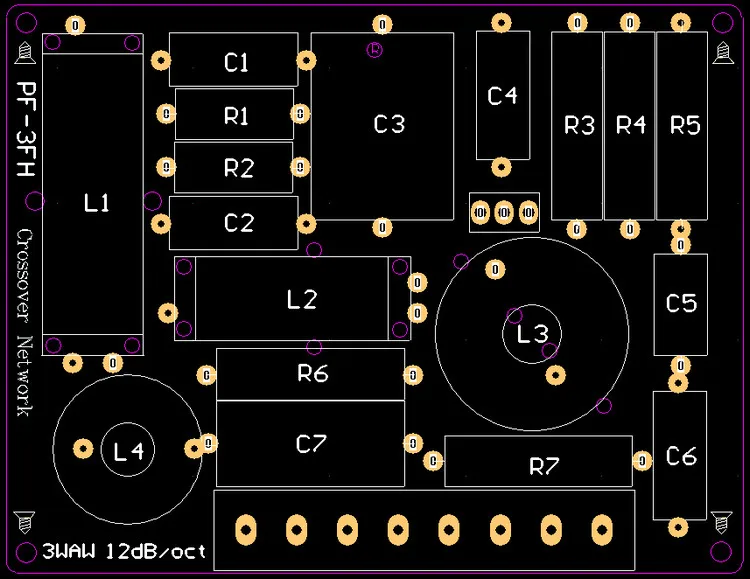Select the C4 capacitor label
The height and width of the screenshot is (579, 750).
coord(502,95)
